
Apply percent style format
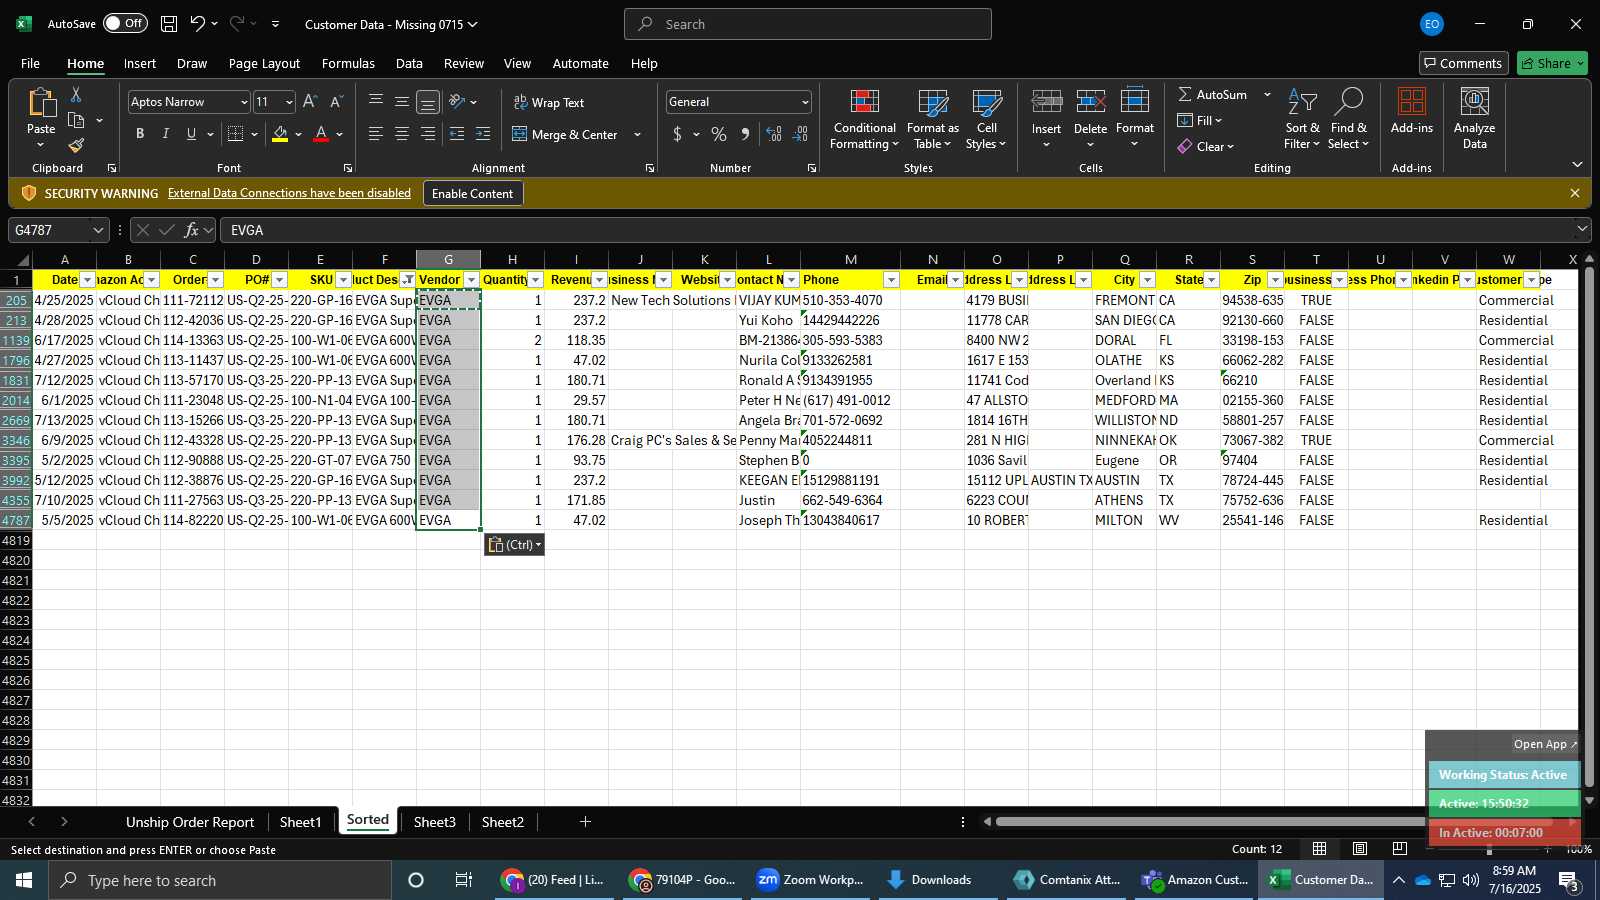click(x=719, y=134)
